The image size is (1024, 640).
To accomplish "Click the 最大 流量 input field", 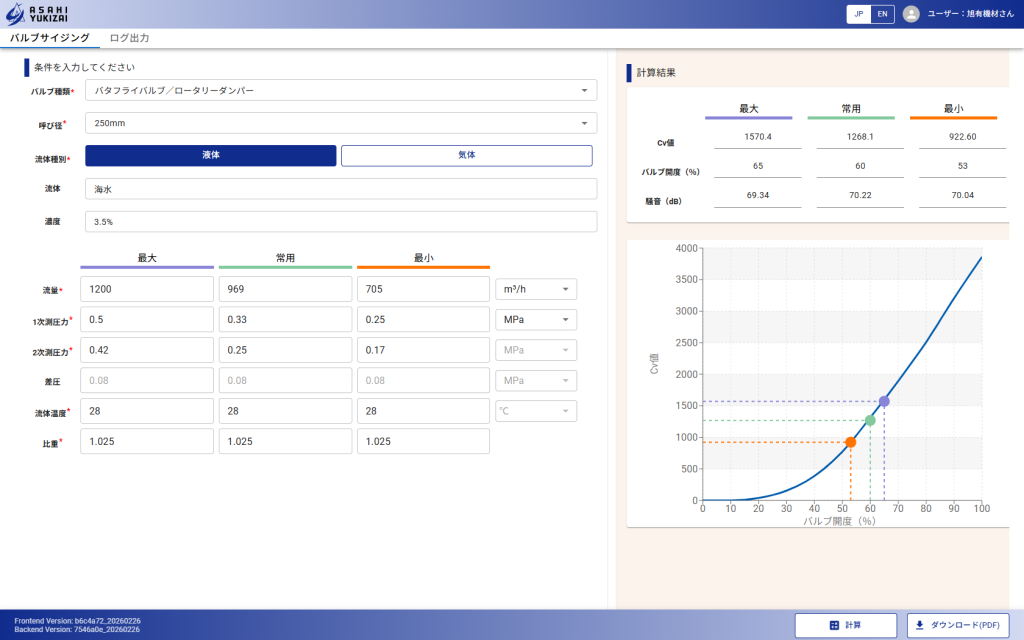I will 147,289.
